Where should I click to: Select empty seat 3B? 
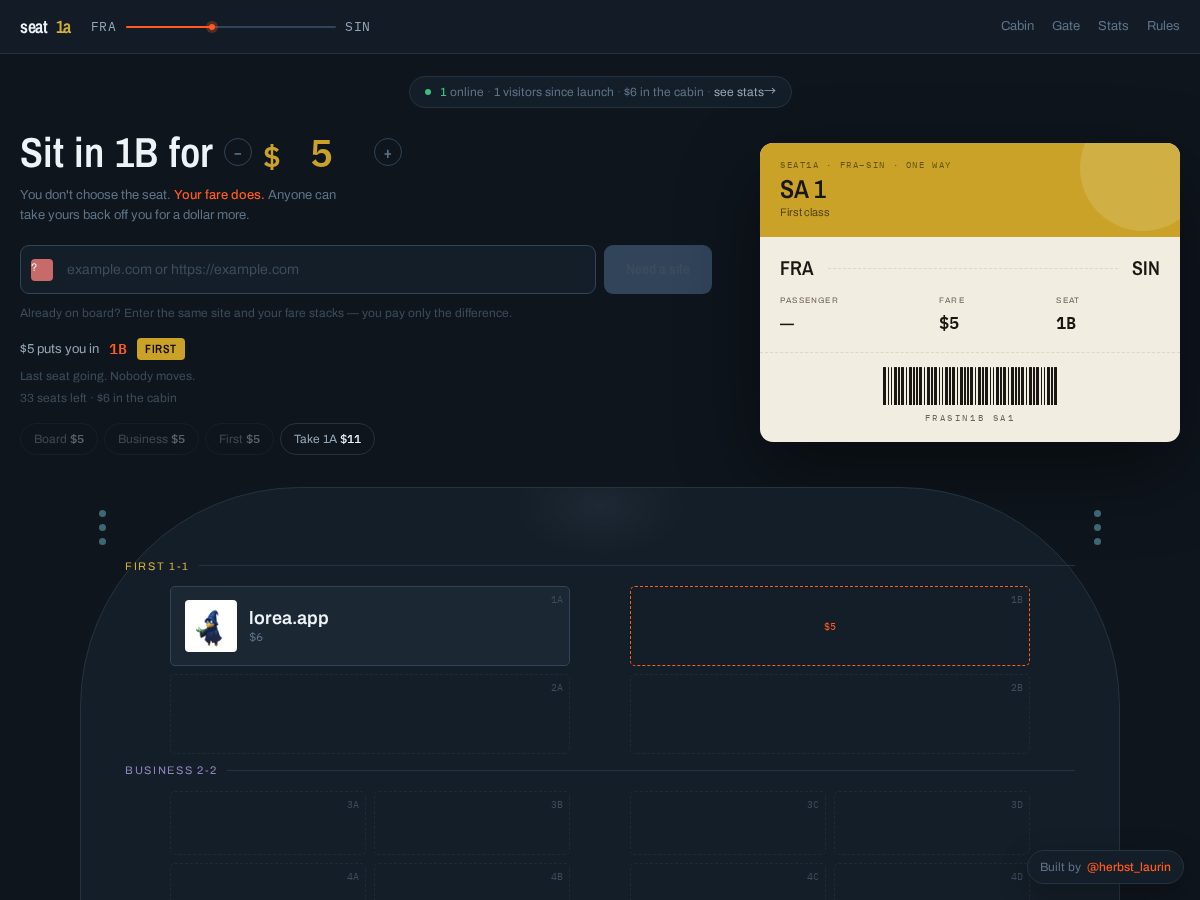[472, 823]
